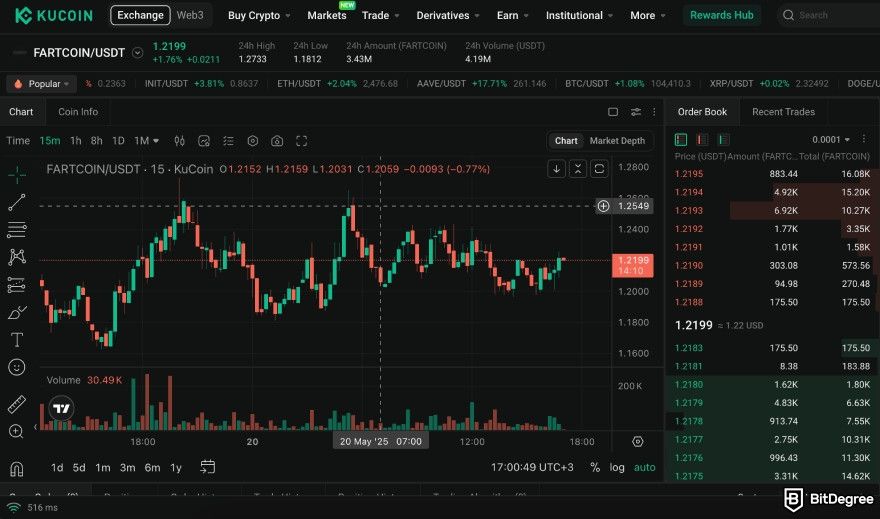This screenshot has height=519, width=880.
Task: Switch to the Recent Trades tab
Action: pos(783,112)
